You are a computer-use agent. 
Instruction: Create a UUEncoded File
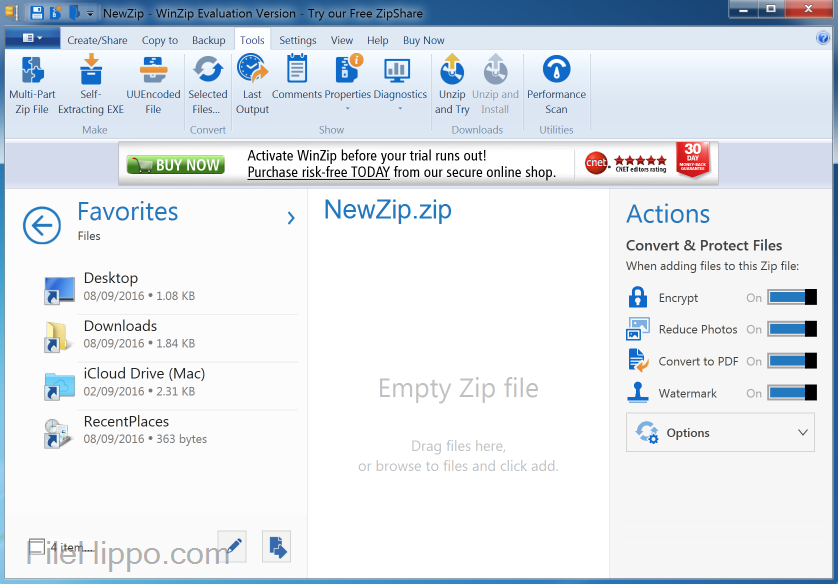click(x=152, y=85)
